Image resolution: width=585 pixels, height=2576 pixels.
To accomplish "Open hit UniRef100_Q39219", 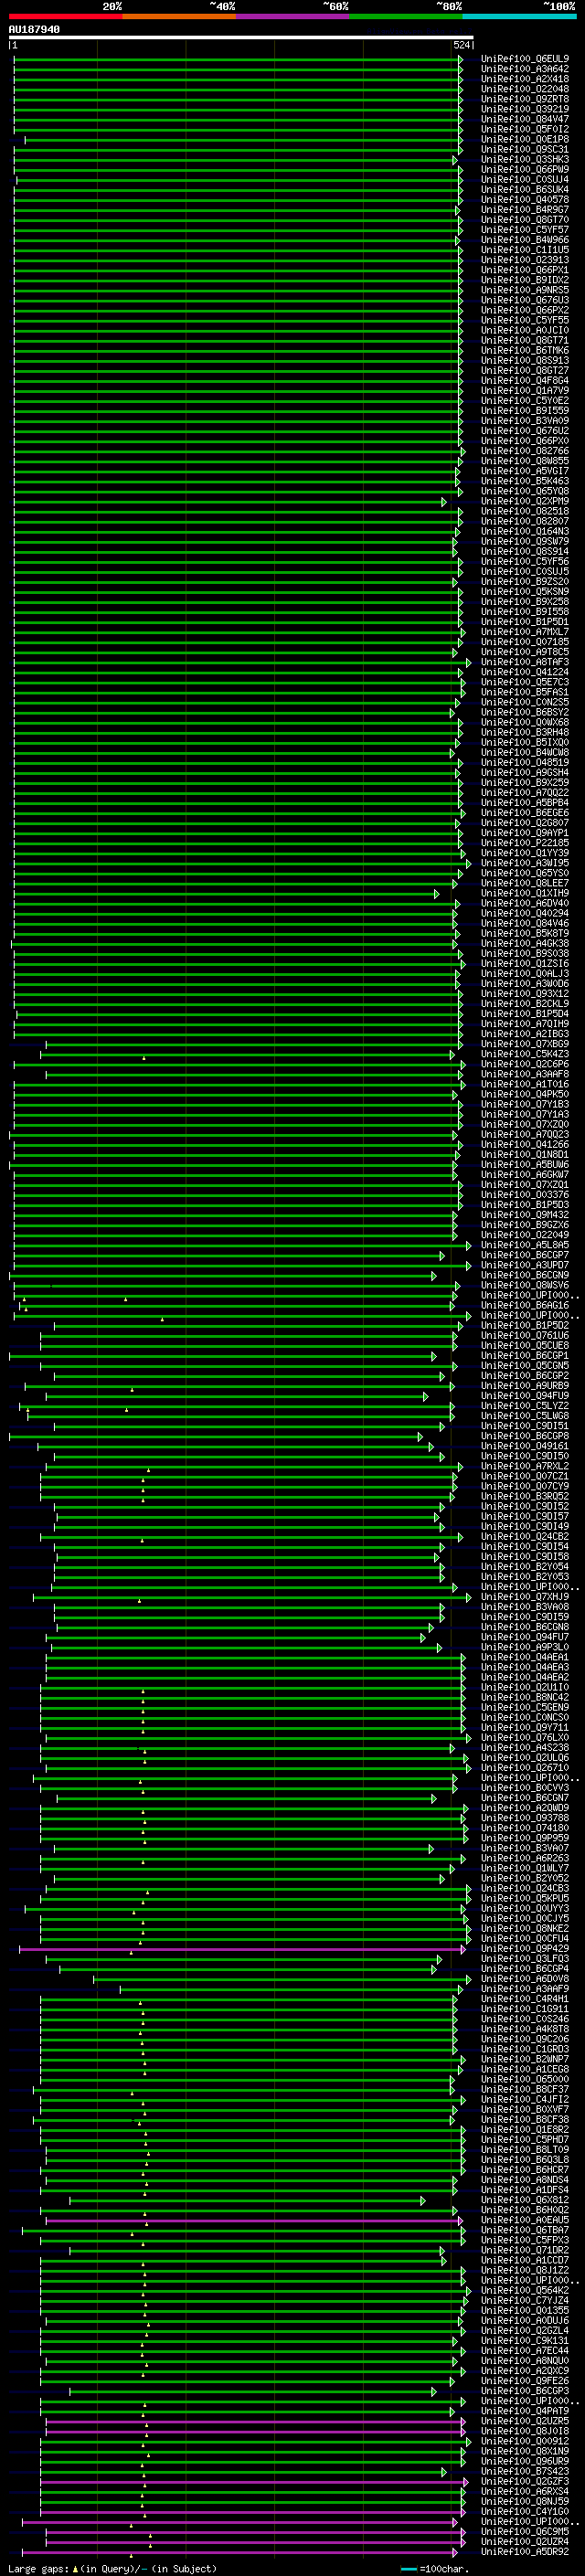I will 525,109.
